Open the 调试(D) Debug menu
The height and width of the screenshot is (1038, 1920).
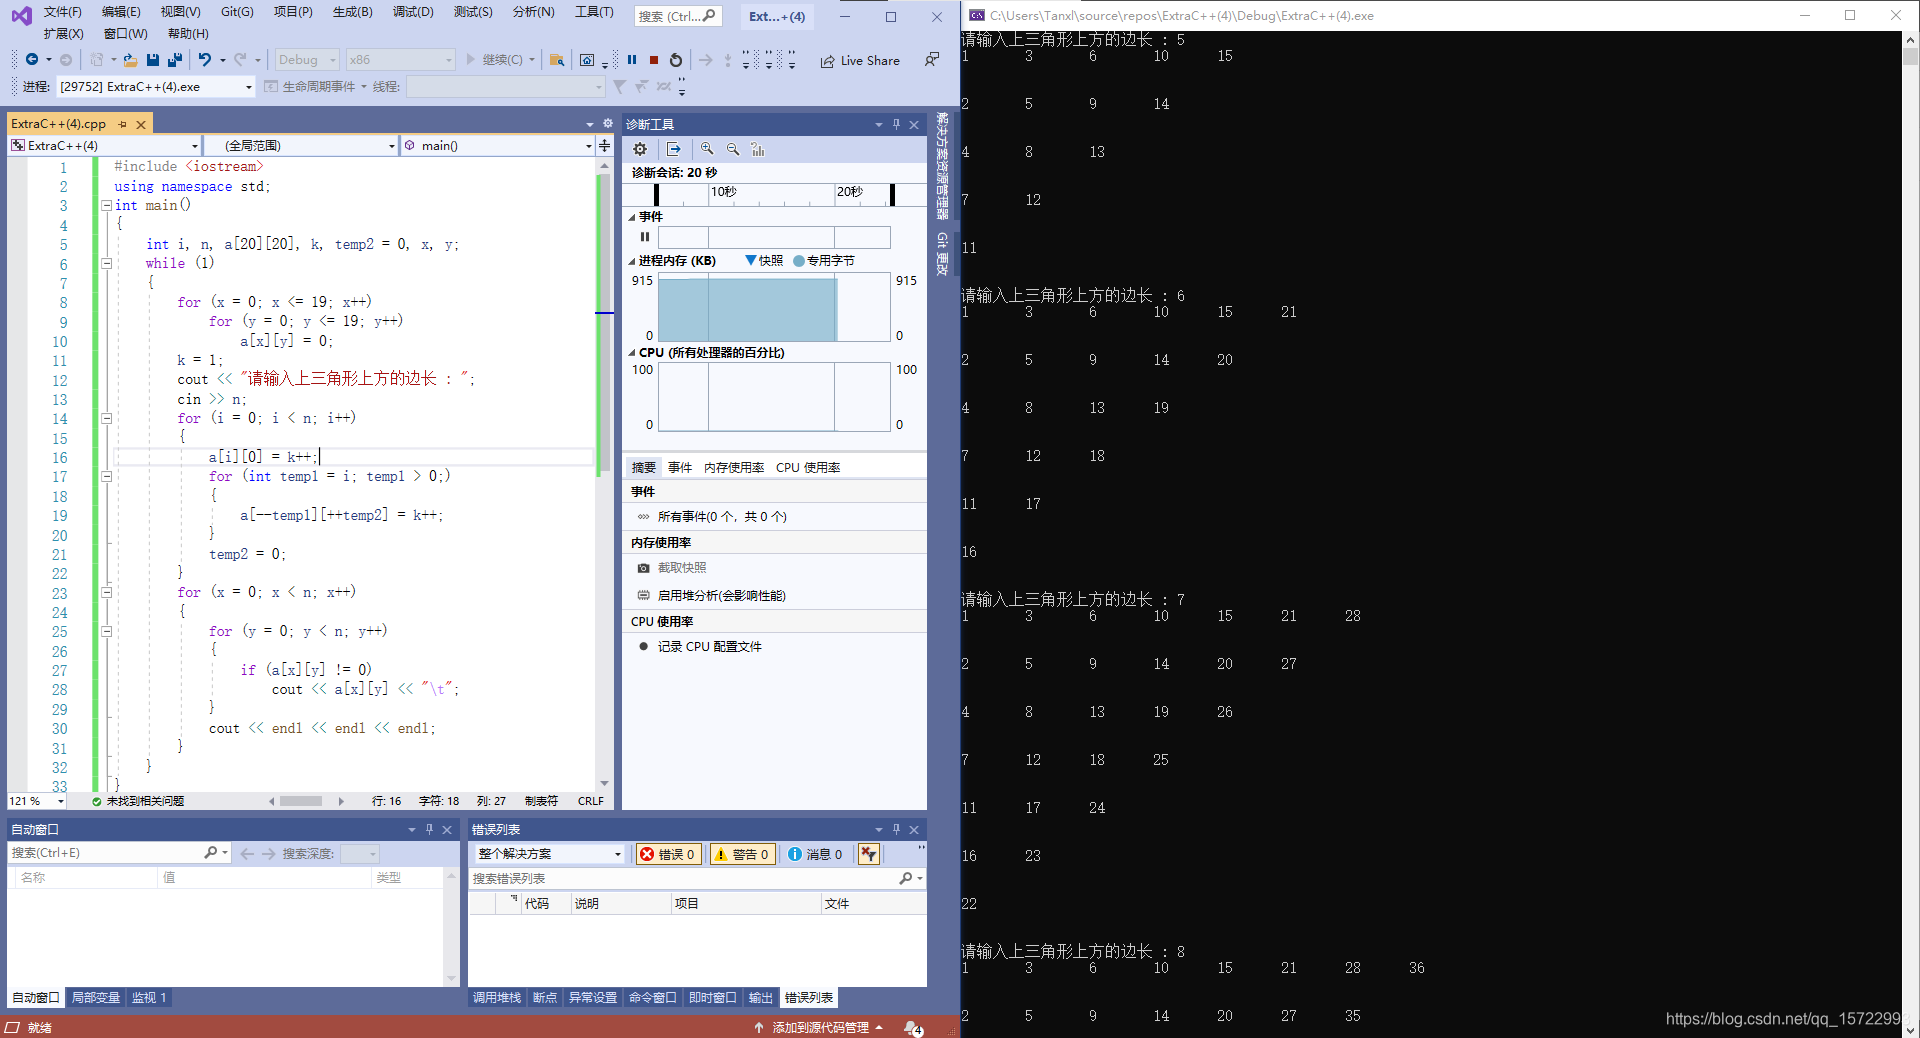click(x=413, y=12)
